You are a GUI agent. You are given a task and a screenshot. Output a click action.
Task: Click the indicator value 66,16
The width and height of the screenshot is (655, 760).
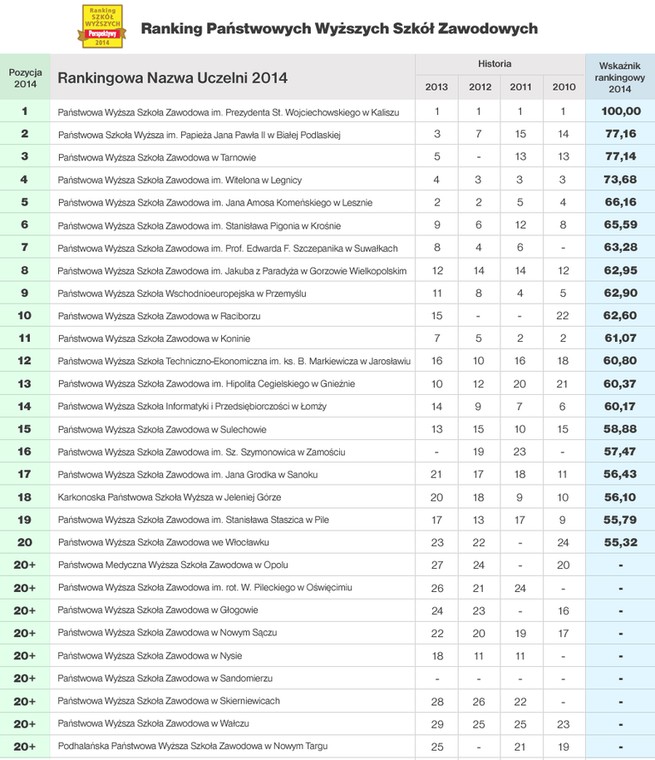[x=621, y=202]
